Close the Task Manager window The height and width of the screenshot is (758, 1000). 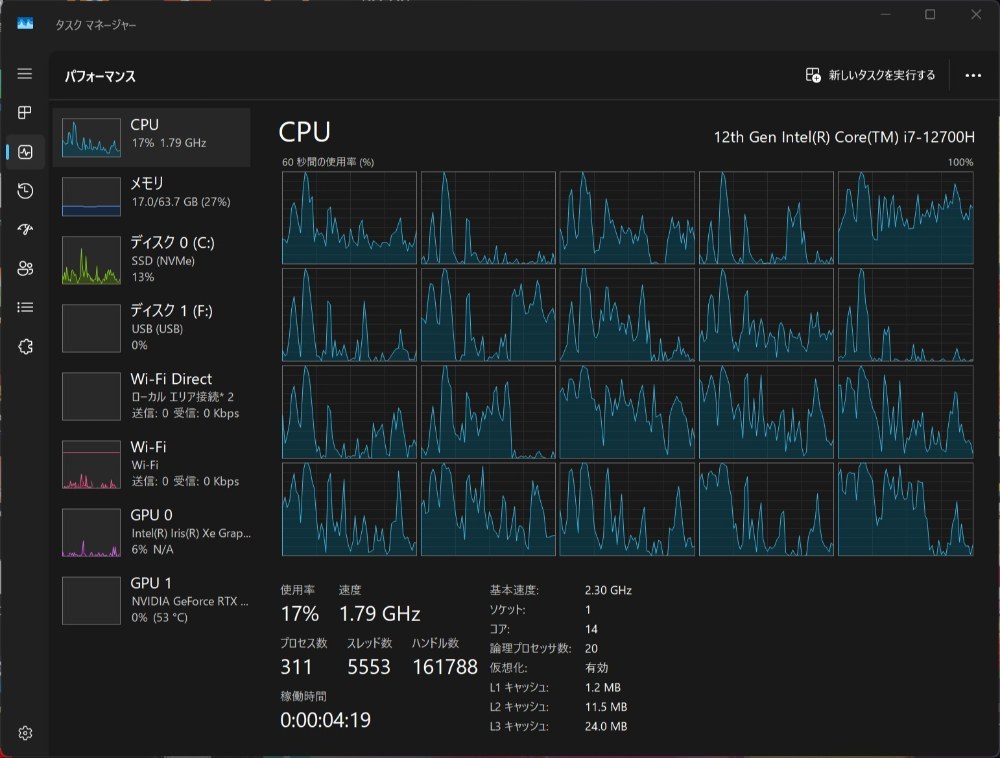[x=976, y=14]
